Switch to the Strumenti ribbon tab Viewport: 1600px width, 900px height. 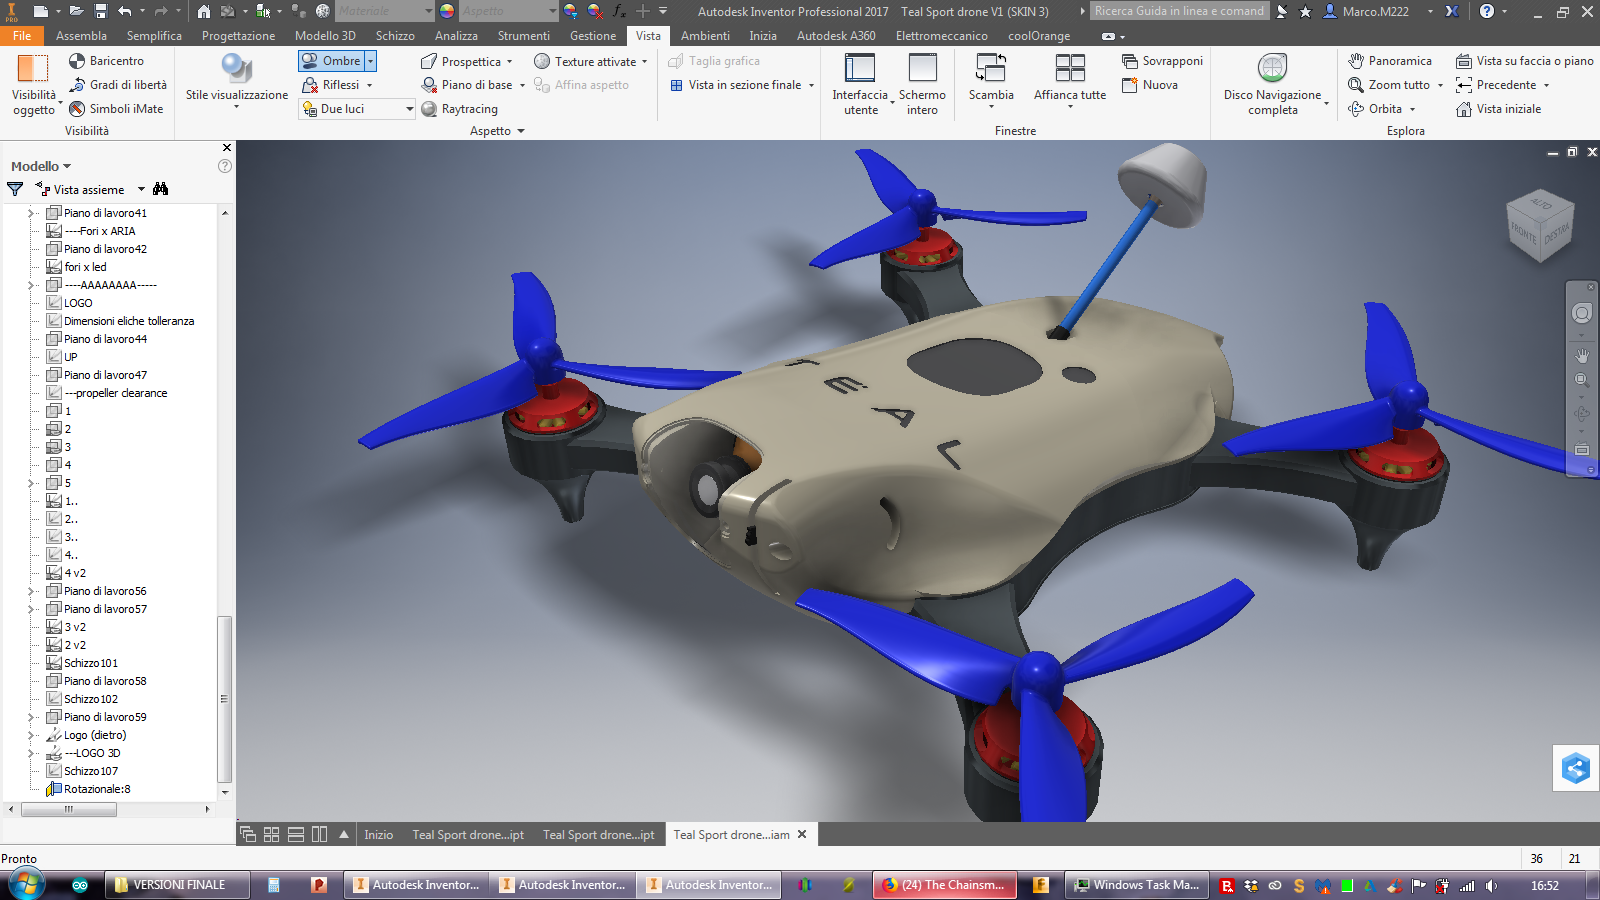point(524,35)
